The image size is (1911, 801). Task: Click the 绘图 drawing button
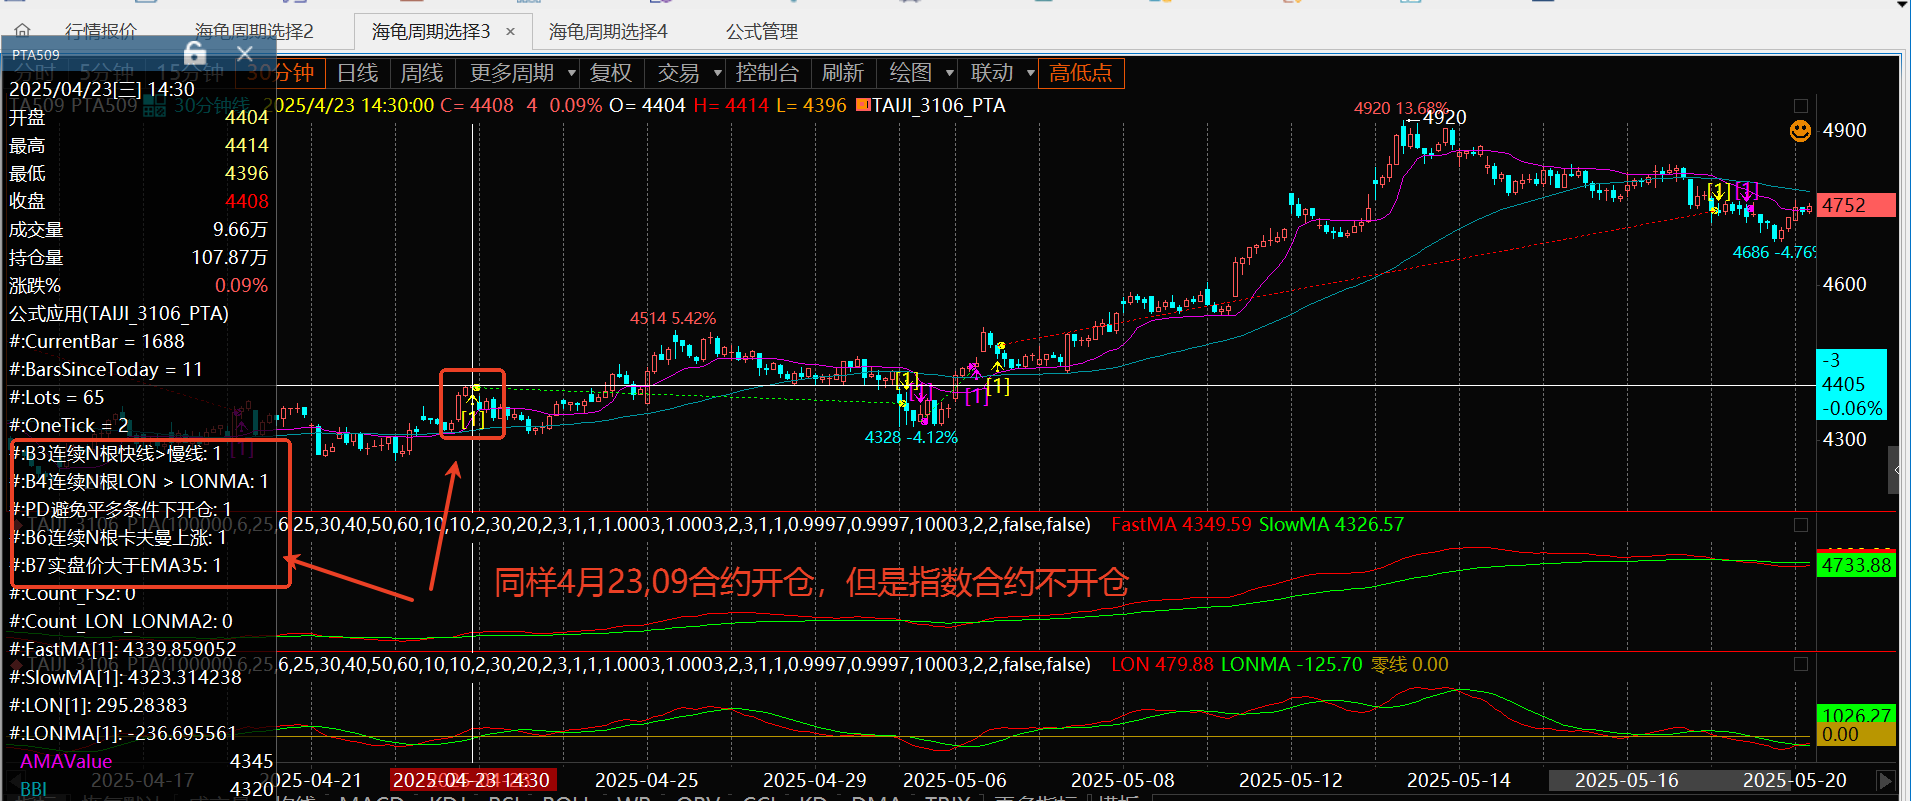click(910, 73)
